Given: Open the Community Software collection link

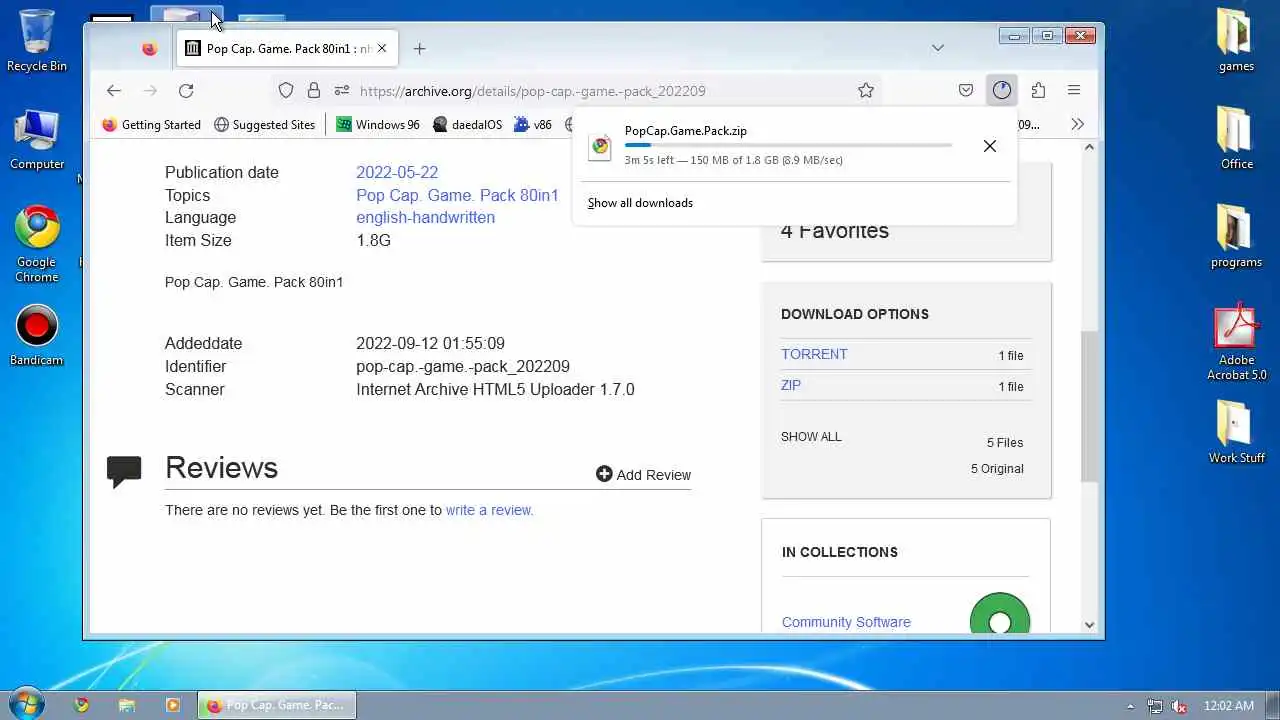Looking at the screenshot, I should [846, 622].
